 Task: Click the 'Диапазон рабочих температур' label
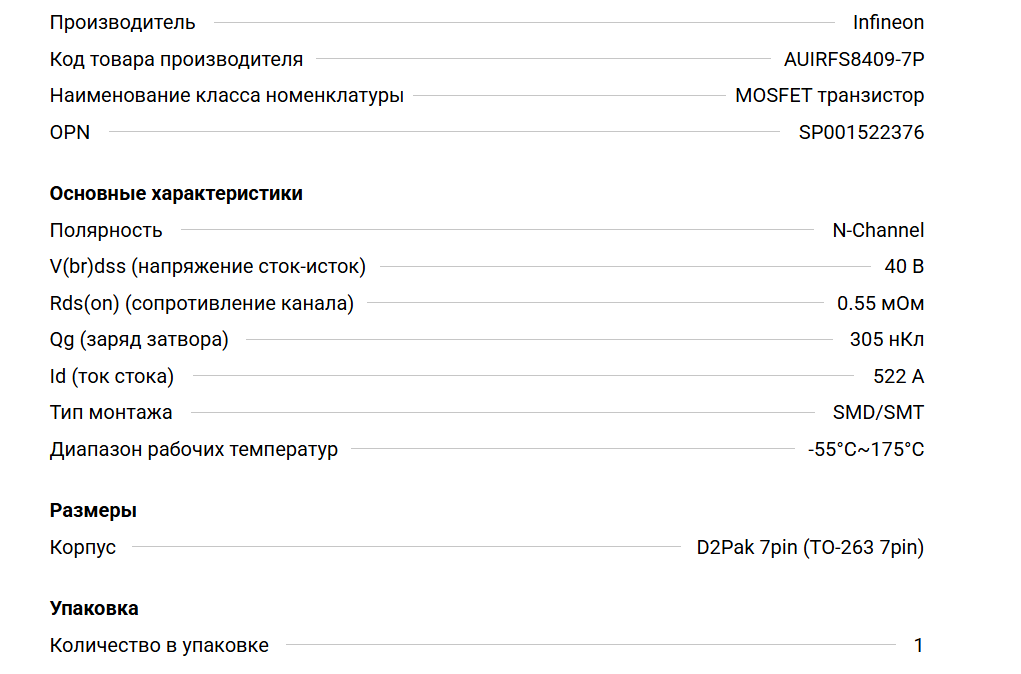(194, 449)
